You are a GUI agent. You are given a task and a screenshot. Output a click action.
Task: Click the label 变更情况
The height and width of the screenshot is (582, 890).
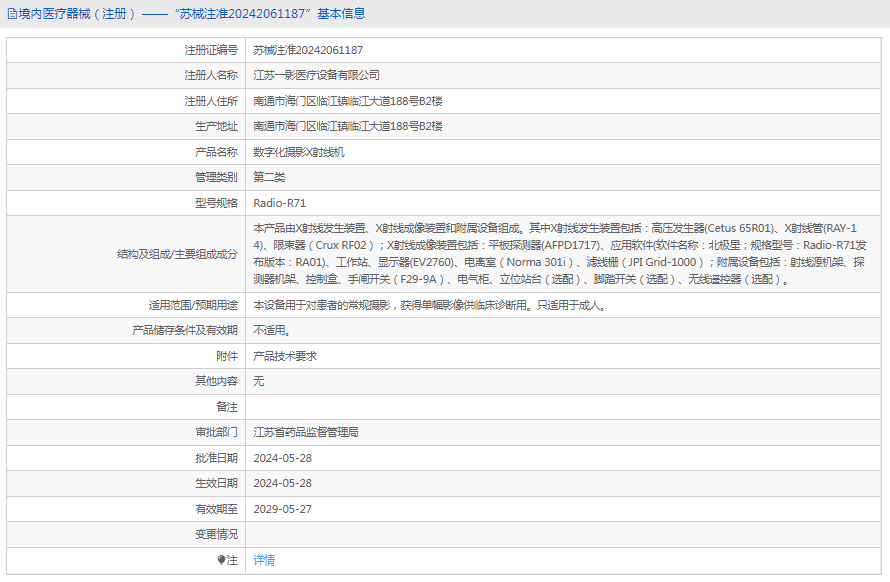[x=216, y=534]
